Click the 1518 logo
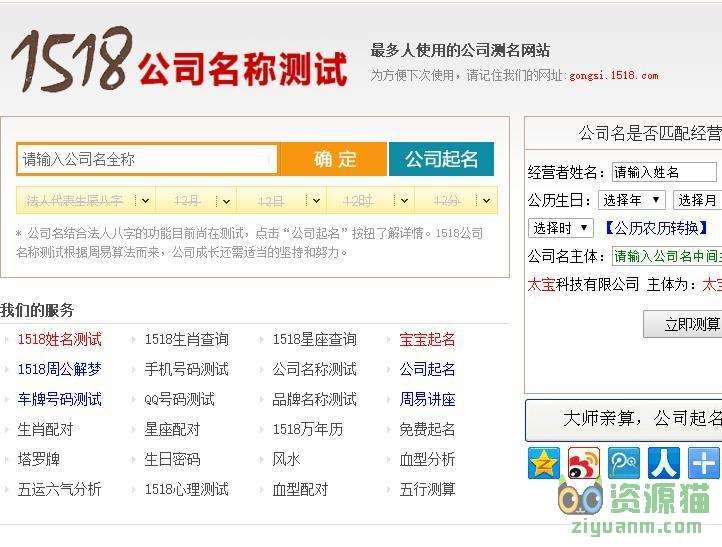This screenshot has height=547, width=722. (x=71, y=58)
